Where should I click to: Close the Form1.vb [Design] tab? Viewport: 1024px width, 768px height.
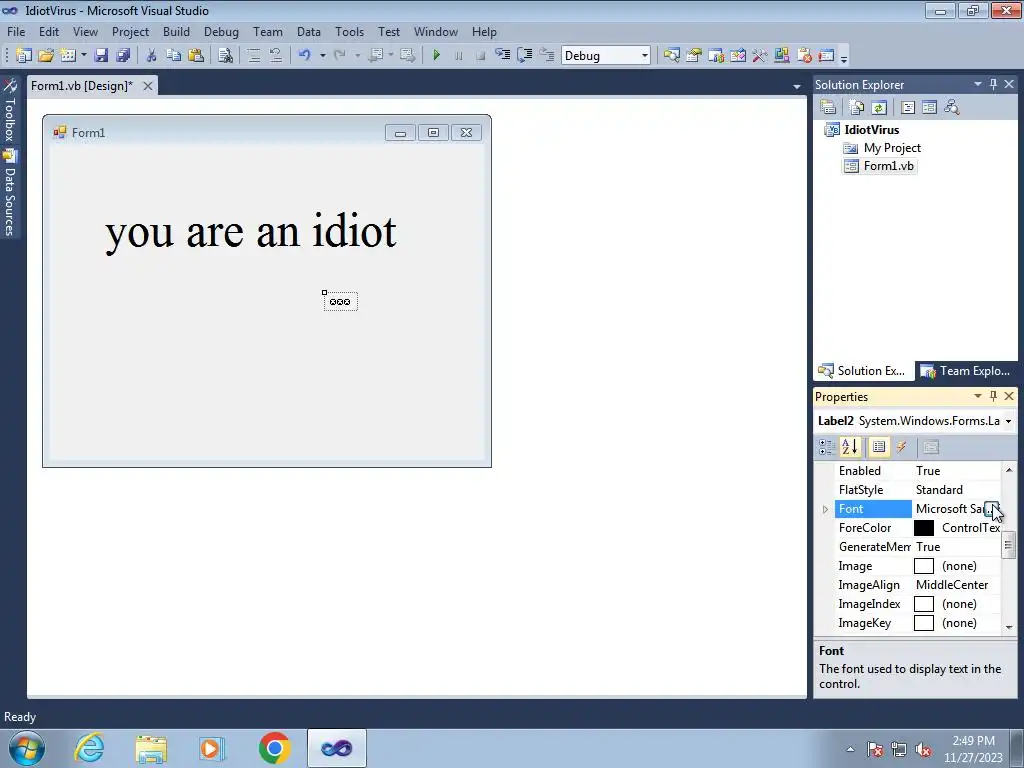148,86
